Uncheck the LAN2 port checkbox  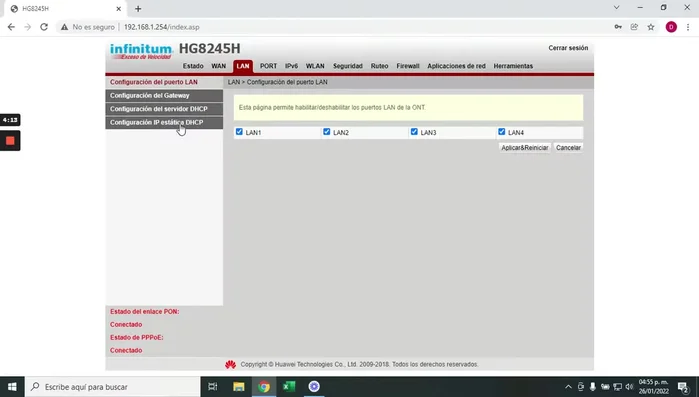[326, 131]
